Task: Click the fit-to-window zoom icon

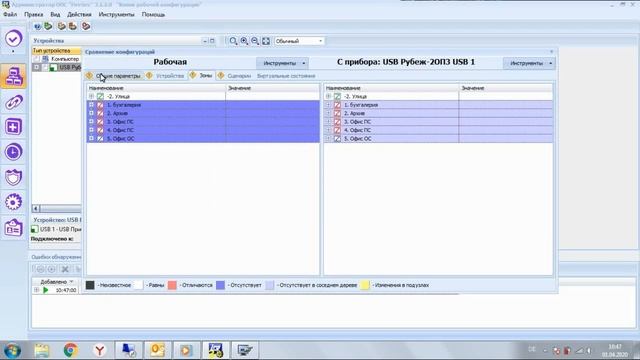Action: click(266, 41)
